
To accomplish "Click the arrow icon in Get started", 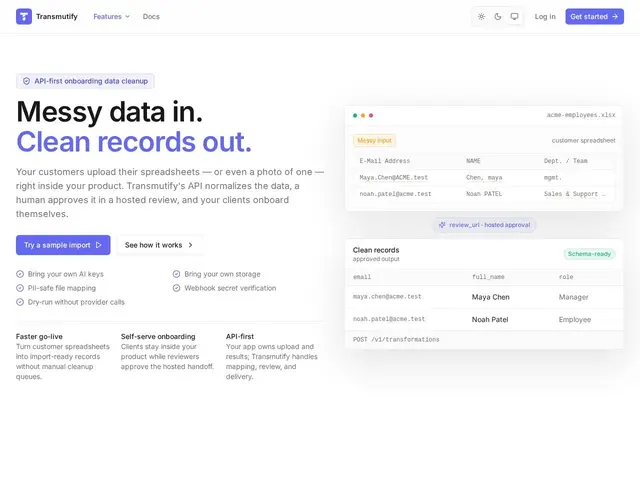I will click(x=615, y=16).
